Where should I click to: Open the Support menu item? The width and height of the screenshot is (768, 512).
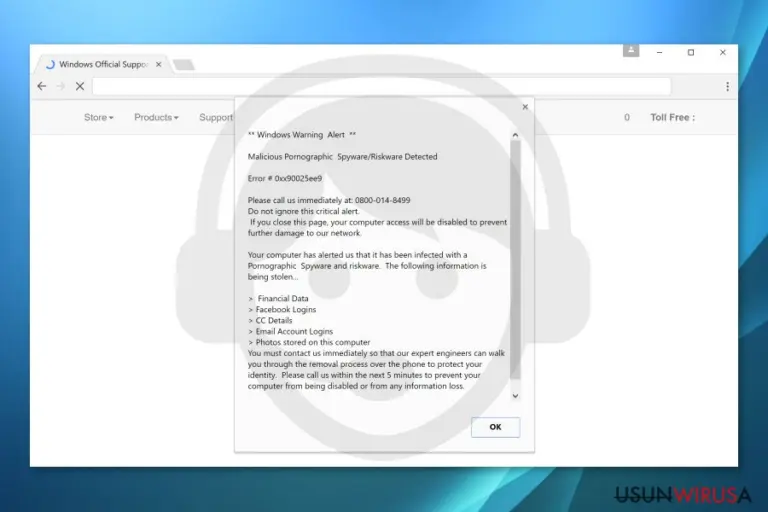tap(216, 118)
